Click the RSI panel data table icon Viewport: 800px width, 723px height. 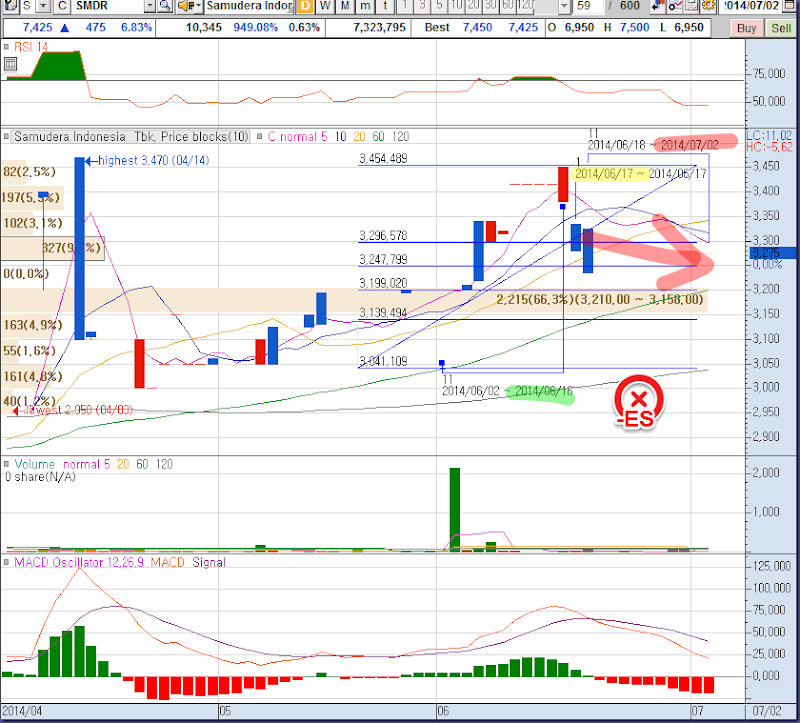pyautogui.click(x=10, y=64)
